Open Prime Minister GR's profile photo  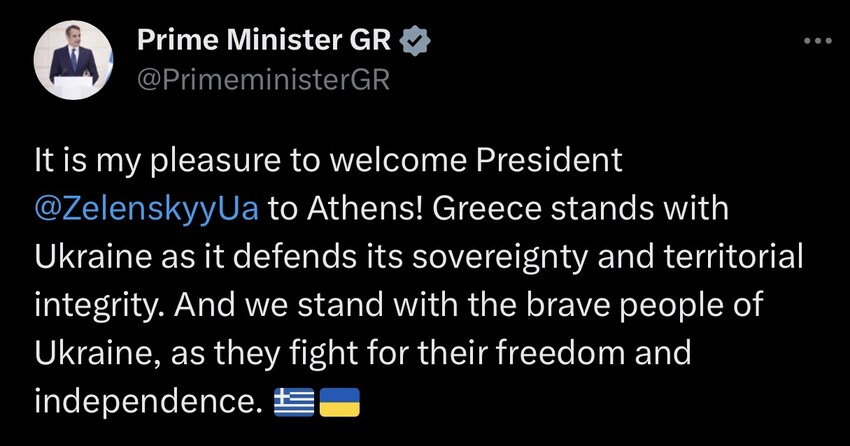tap(73, 60)
